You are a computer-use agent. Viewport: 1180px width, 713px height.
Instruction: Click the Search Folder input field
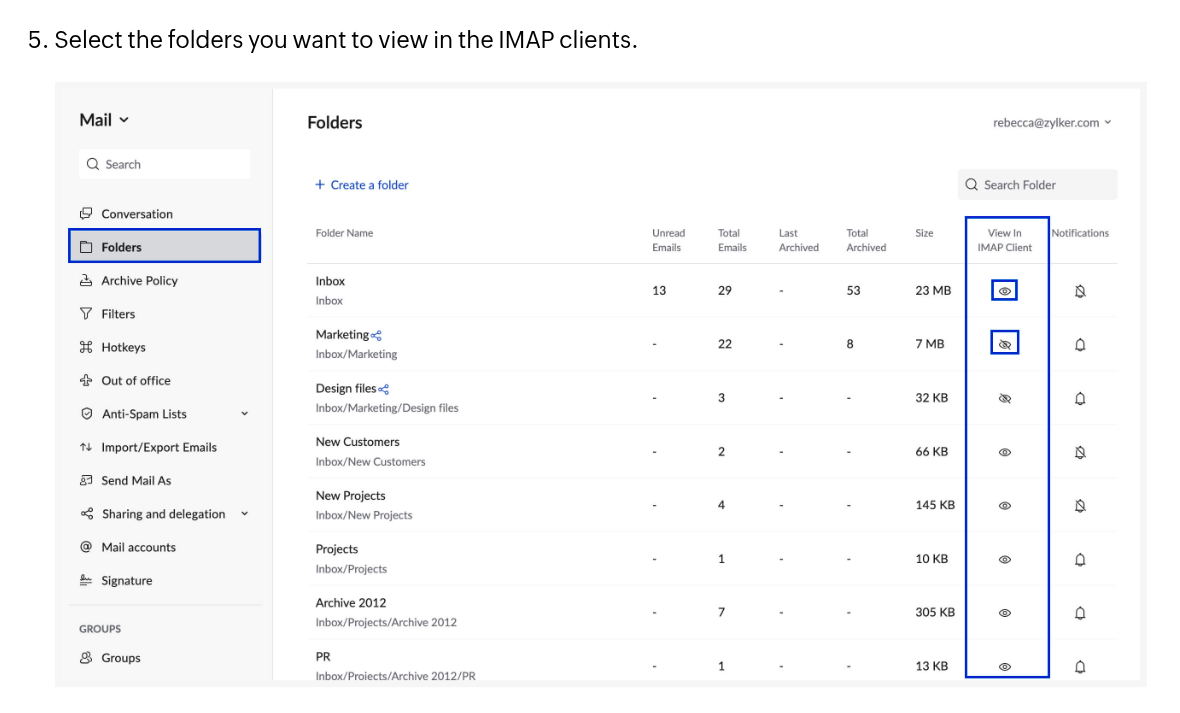pos(1038,185)
